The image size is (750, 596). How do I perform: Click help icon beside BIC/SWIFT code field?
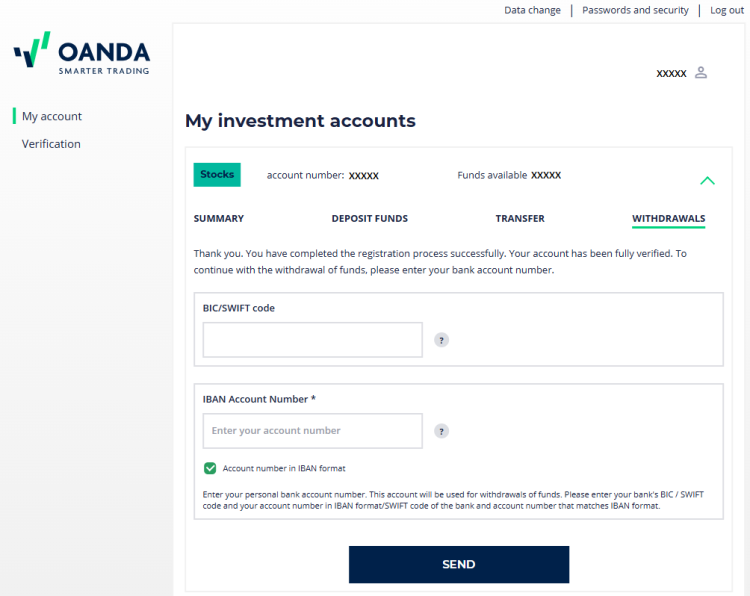click(441, 340)
